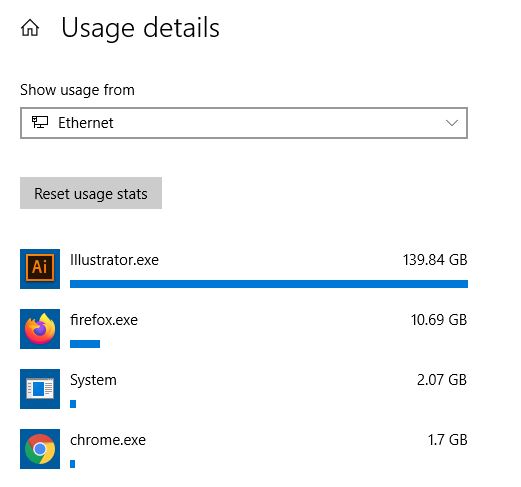Viewport: 521px width, 487px height.
Task: Click the Ethernet network icon in dropdown
Action: (40, 122)
